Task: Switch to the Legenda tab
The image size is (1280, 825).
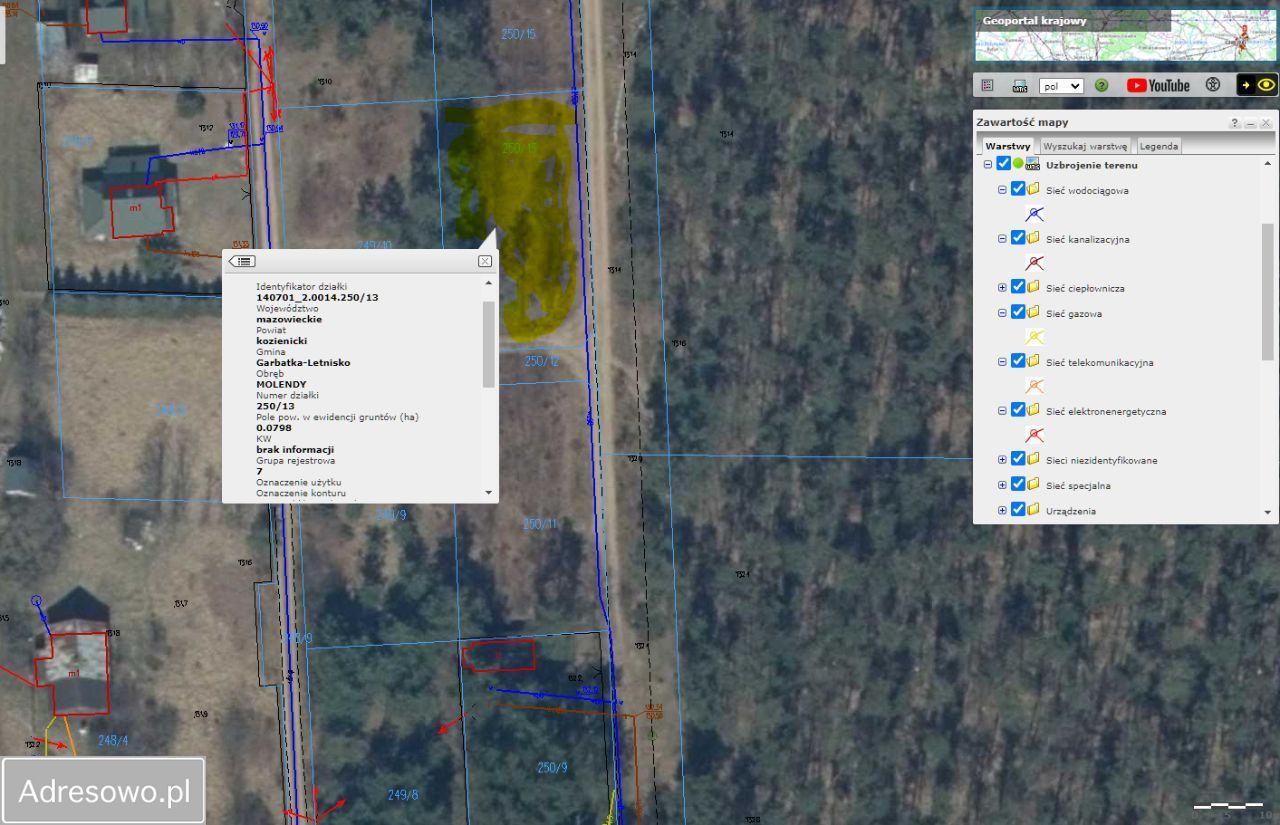Action: pos(1159,146)
